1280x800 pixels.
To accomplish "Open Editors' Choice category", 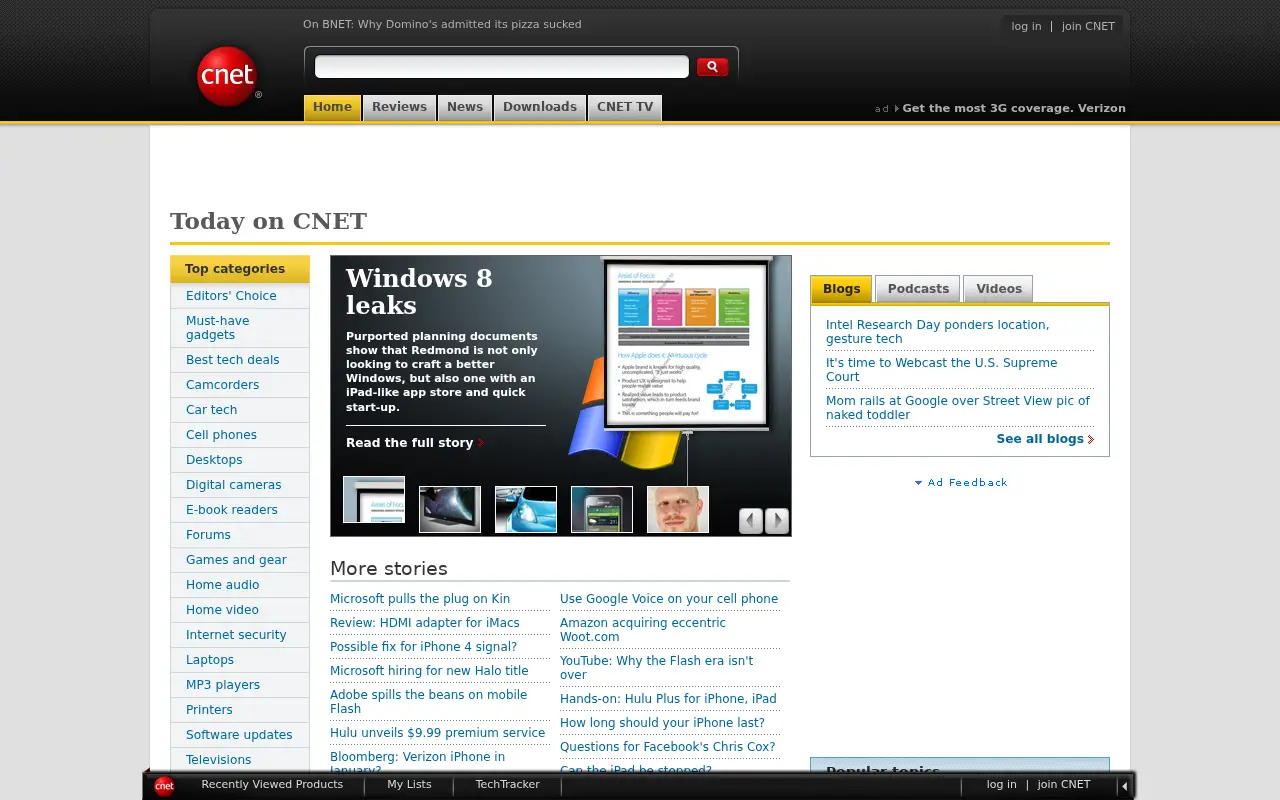I will (231, 296).
